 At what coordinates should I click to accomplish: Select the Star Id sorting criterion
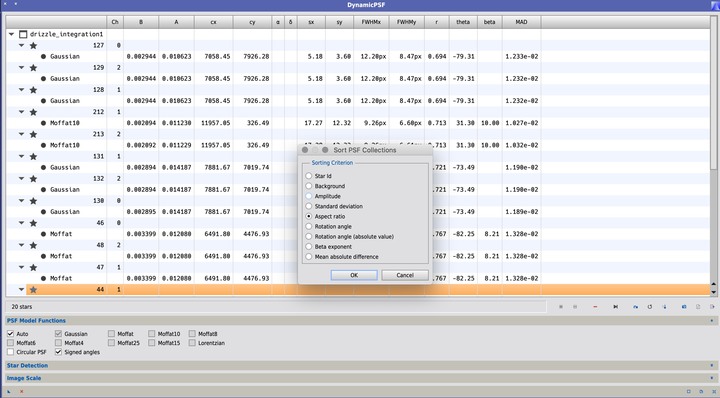click(309, 176)
